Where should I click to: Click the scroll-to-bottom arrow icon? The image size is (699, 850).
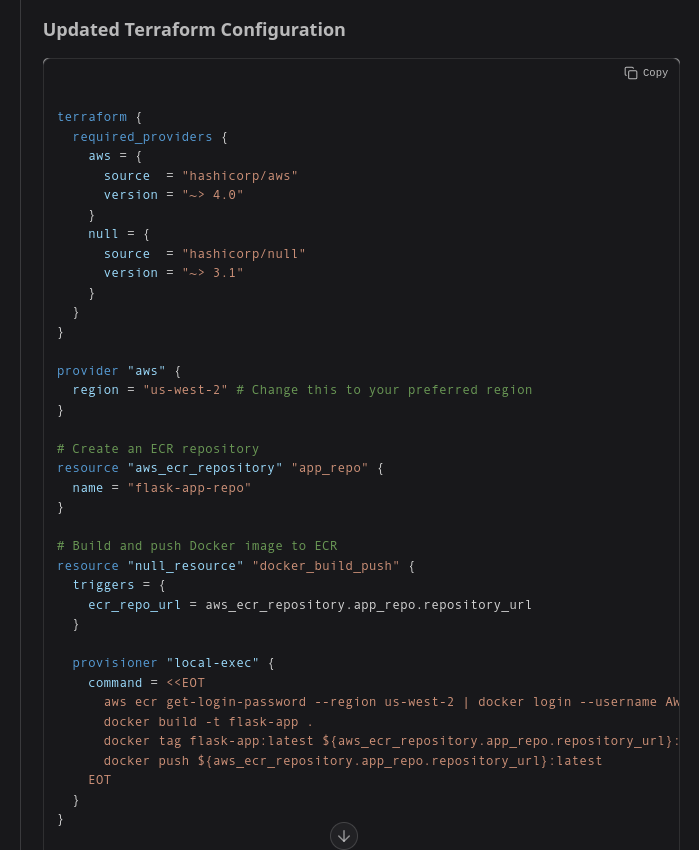tap(344, 836)
